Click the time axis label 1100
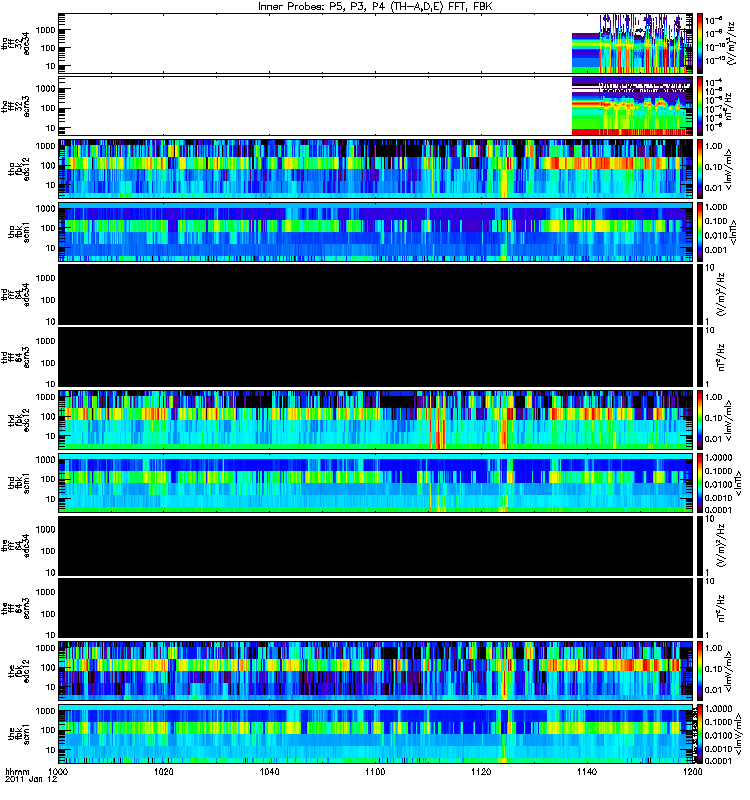Screen dimensions: 750x800 tap(375, 772)
